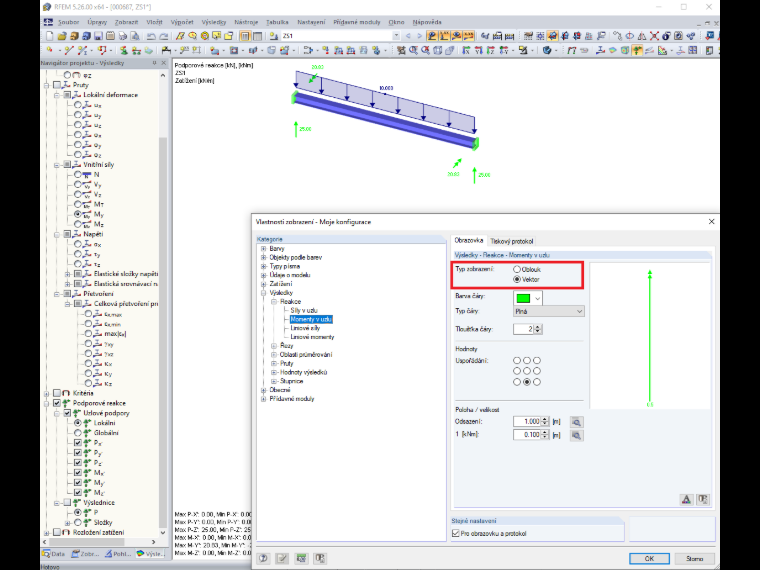Click the Open file folder icon

pyautogui.click(x=62, y=36)
